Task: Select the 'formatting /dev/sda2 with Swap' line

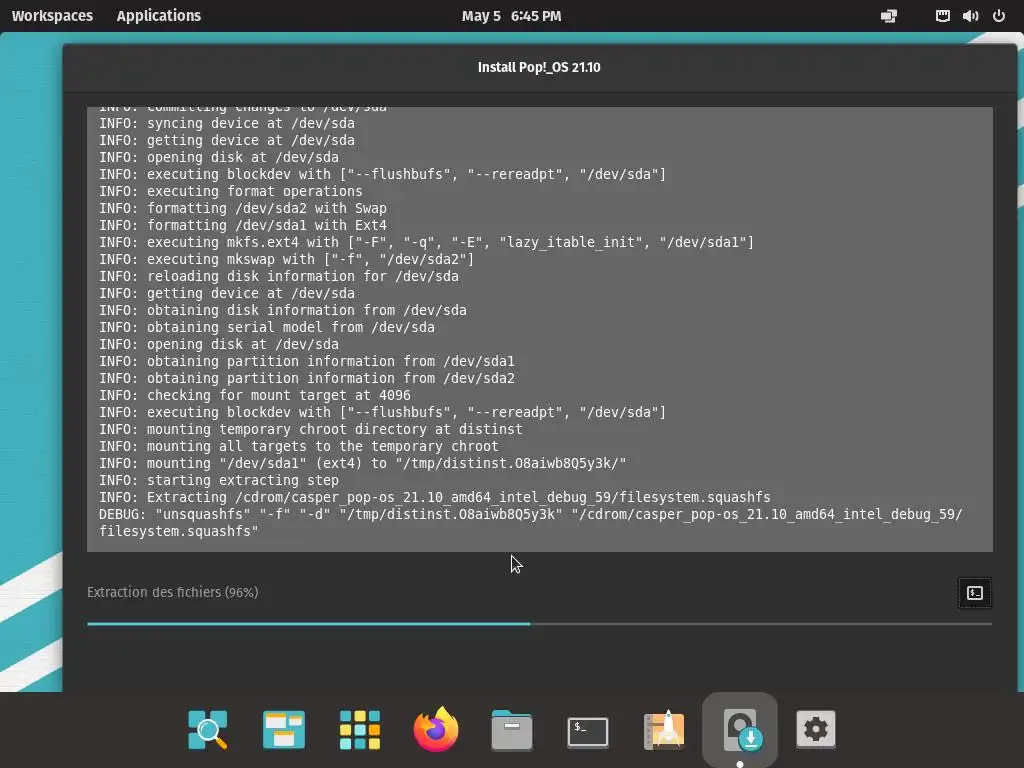Action: pyautogui.click(x=243, y=208)
